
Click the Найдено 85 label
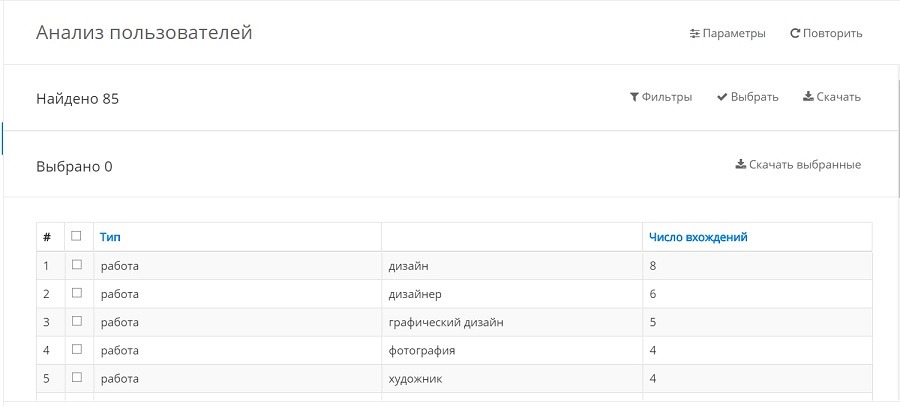pyautogui.click(x=77, y=99)
